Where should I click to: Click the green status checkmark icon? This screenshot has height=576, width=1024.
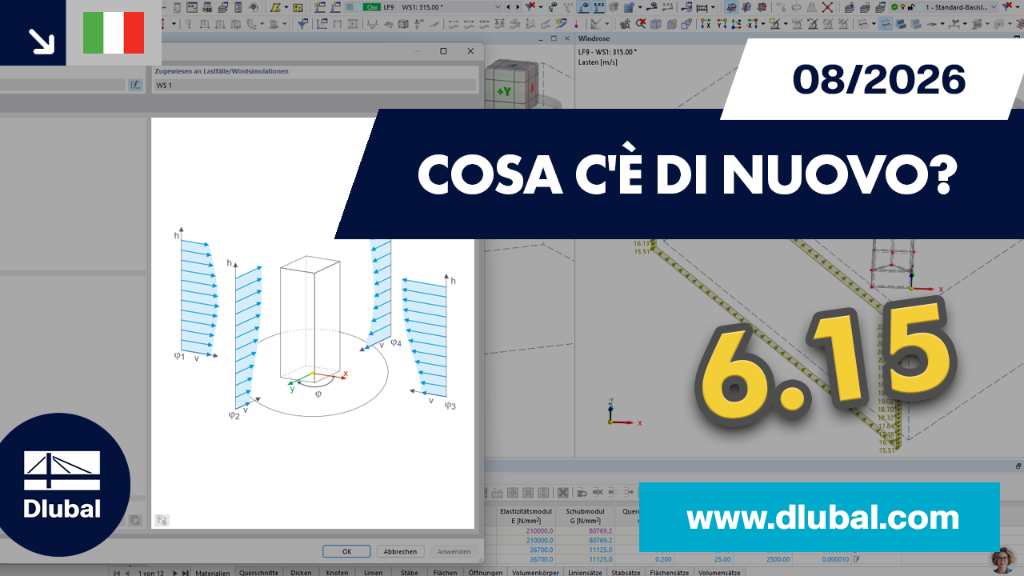[x=895, y=7]
